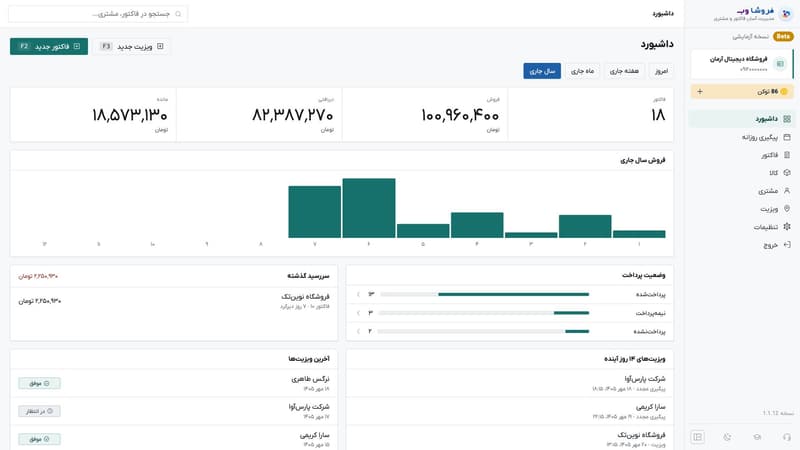Open the فروشگاه نوین‌تک overdue entry
The image size is (800, 450).
[174, 301]
